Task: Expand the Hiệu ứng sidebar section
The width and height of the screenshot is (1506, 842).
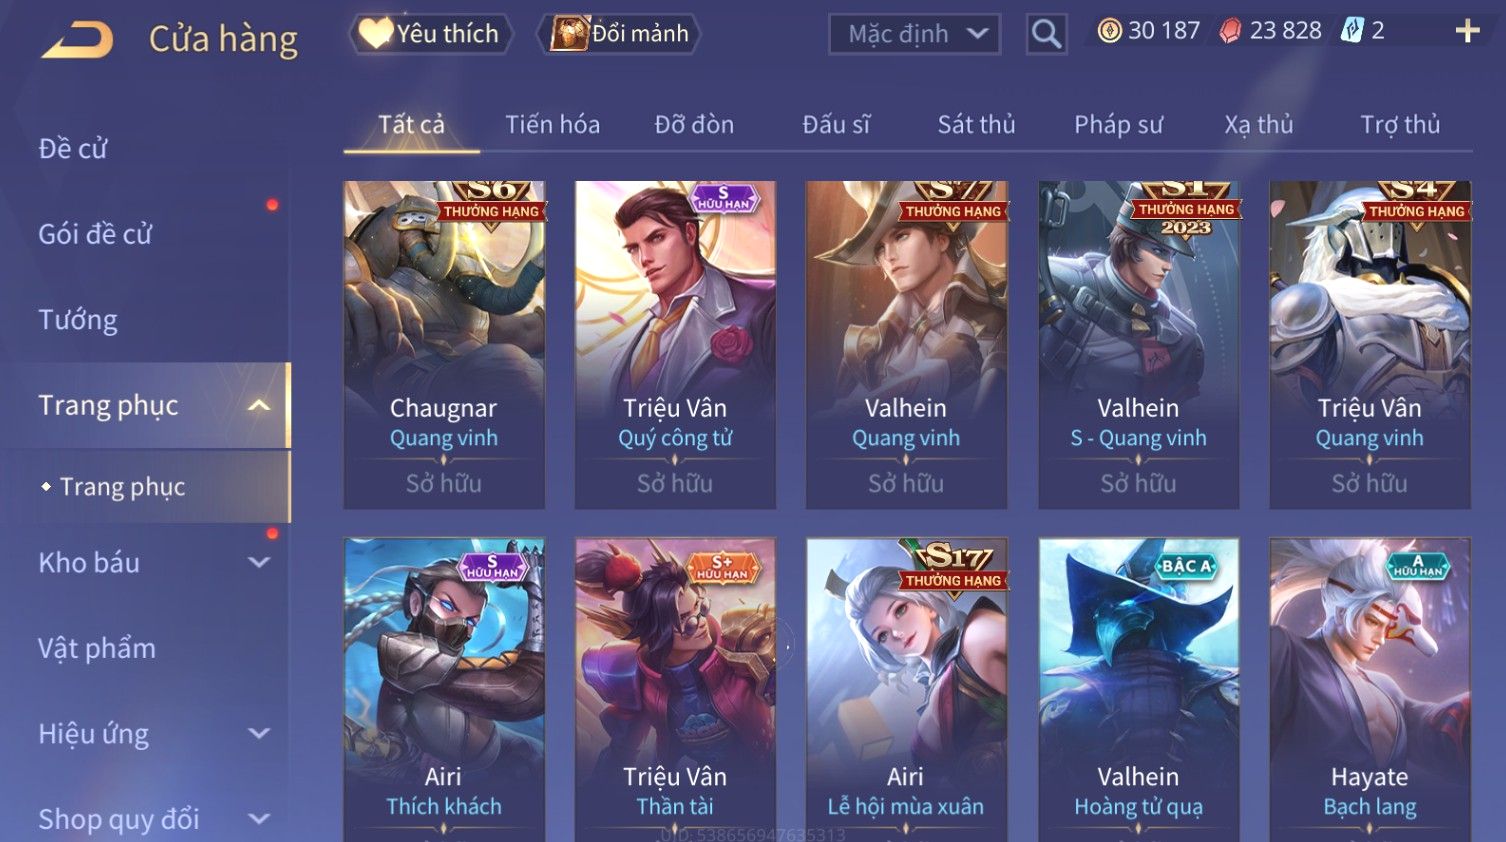Action: [x=259, y=733]
